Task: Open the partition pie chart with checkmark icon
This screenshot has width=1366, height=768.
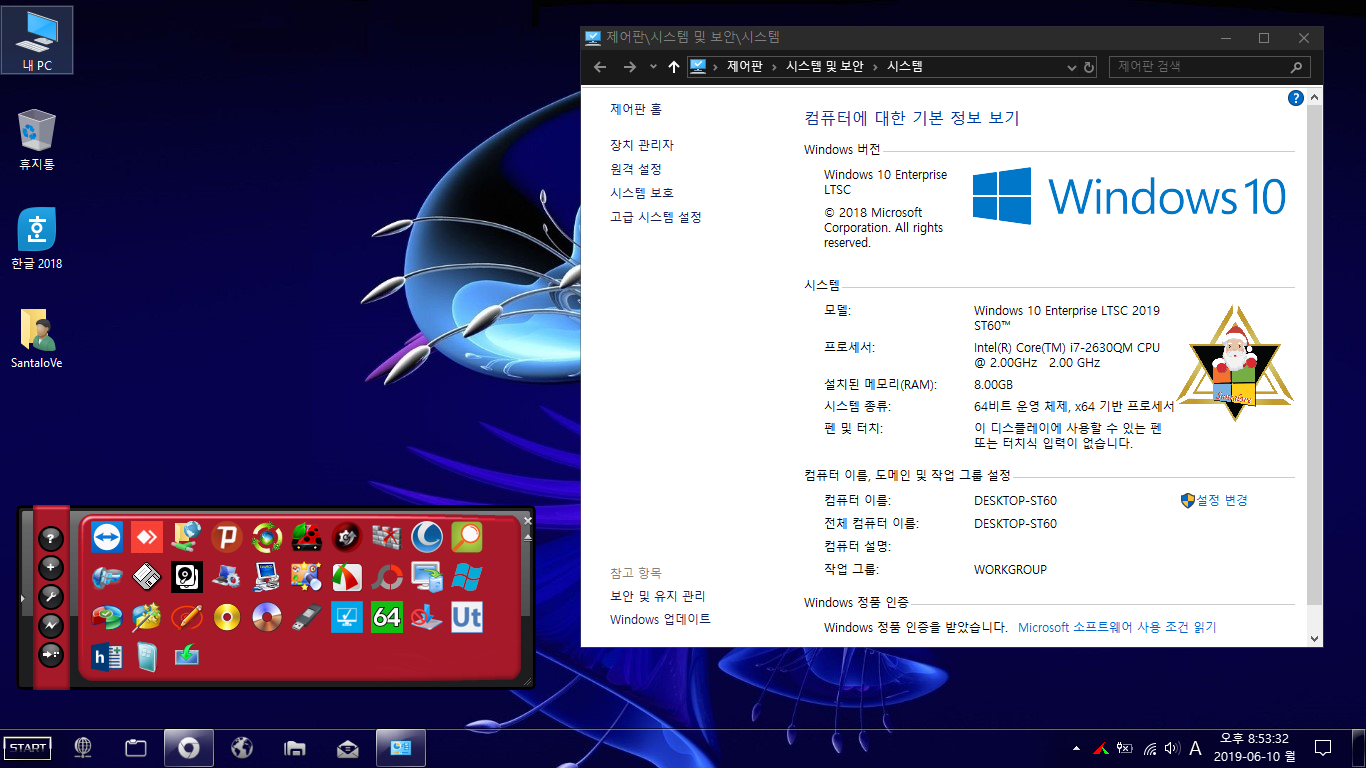Action: (107, 617)
